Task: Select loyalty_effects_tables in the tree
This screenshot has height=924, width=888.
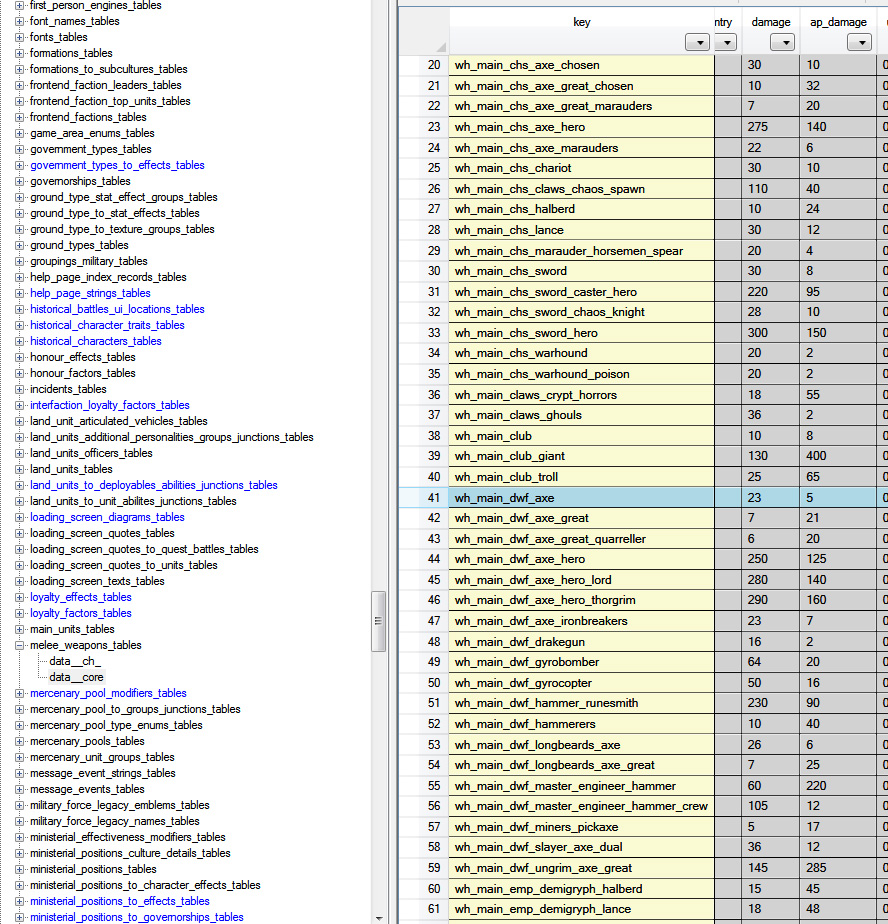Action: click(81, 597)
